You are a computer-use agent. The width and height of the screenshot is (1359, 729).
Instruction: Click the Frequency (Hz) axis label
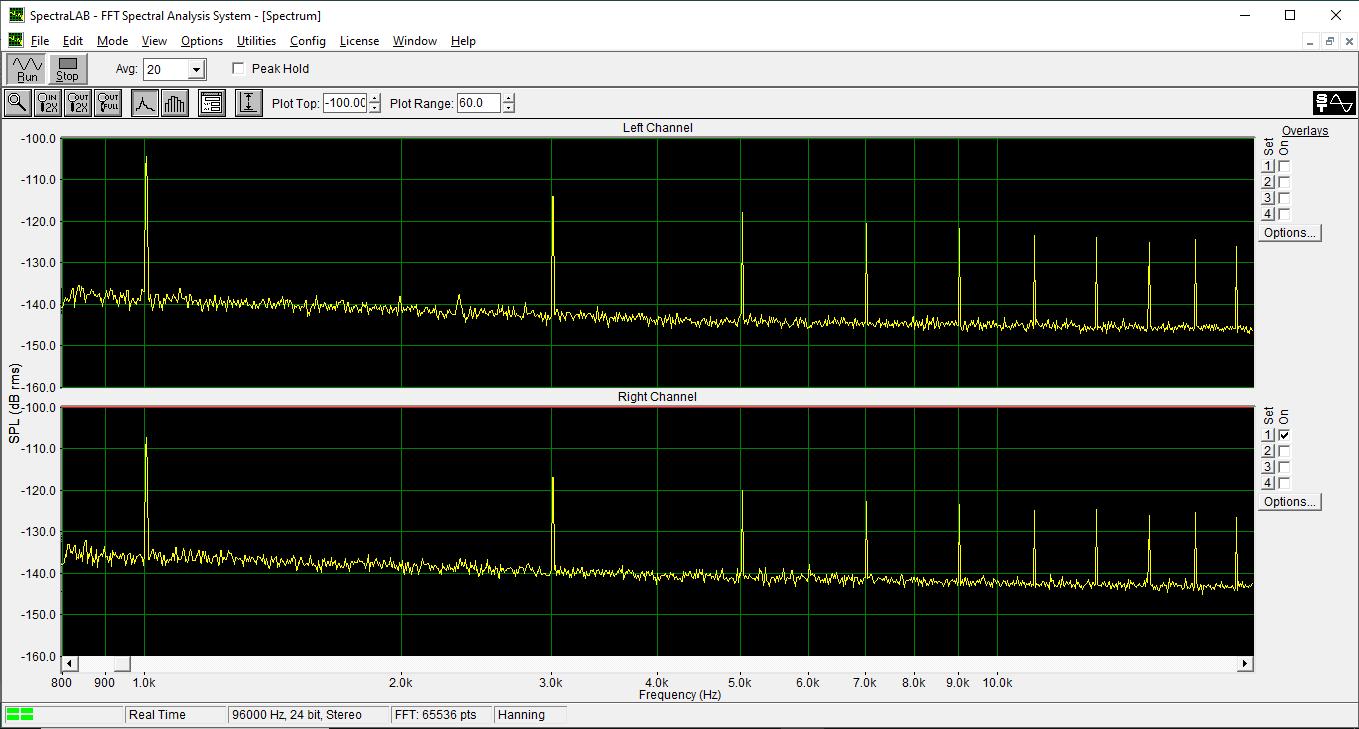[680, 695]
